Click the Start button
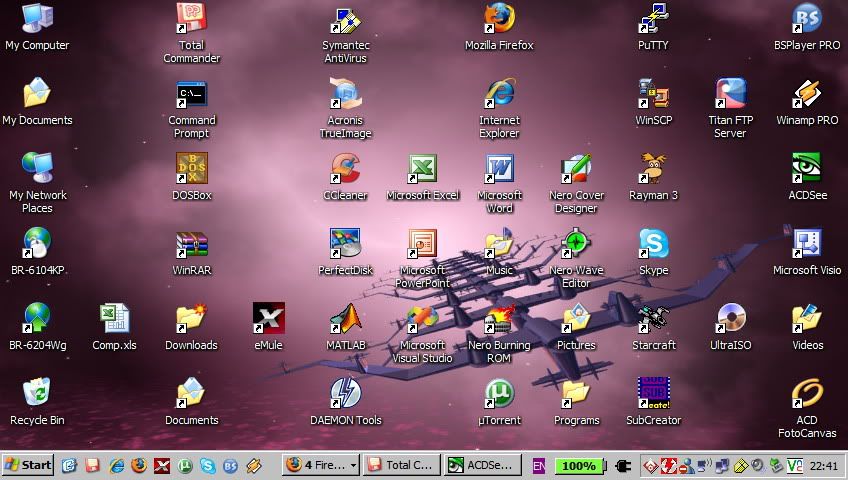This screenshot has width=848, height=480. 28,465
